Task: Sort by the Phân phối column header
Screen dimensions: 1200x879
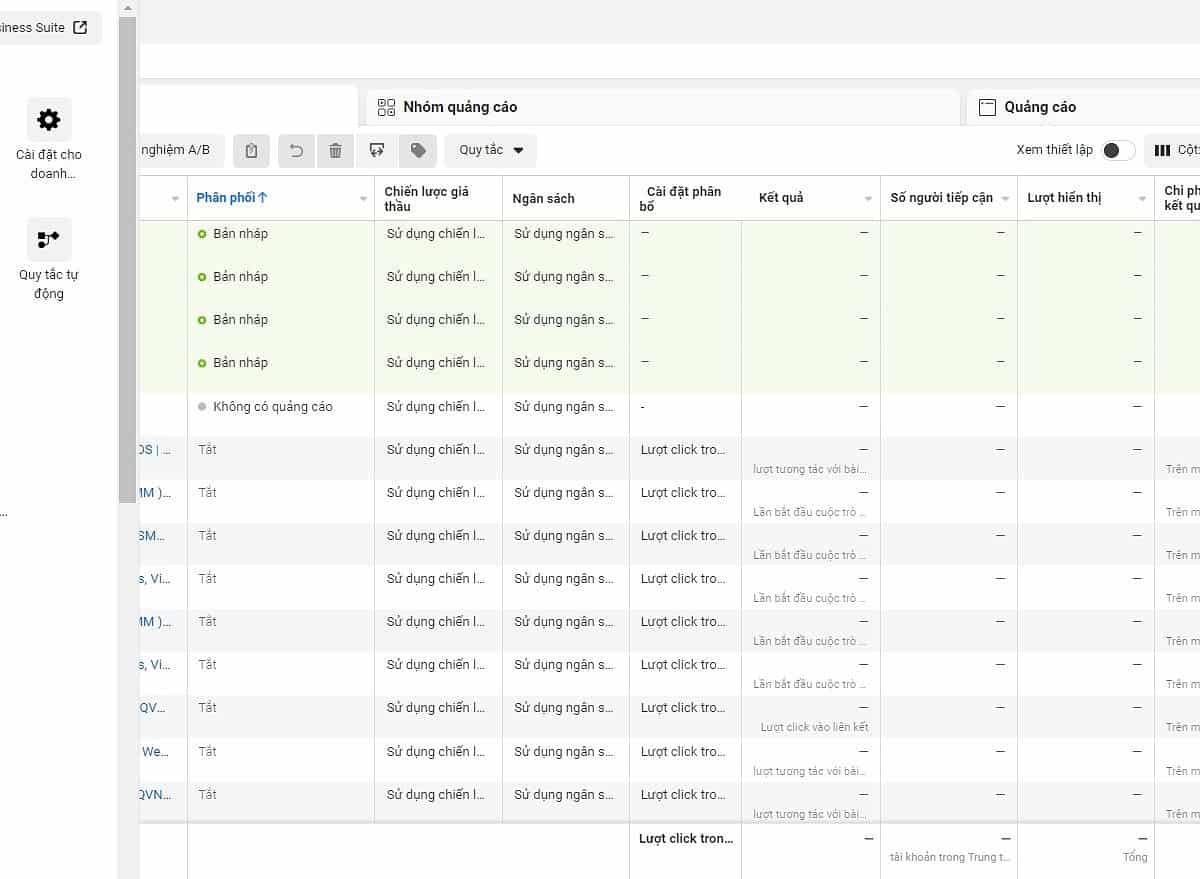Action: (x=232, y=198)
